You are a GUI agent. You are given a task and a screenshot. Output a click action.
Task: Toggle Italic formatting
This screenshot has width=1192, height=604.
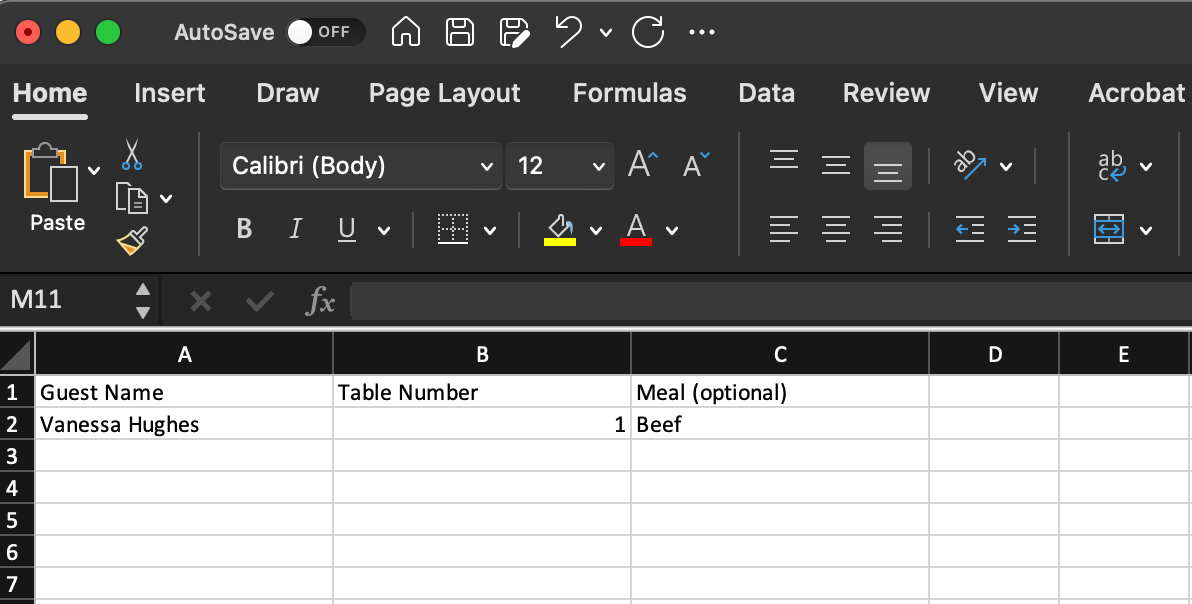(295, 230)
